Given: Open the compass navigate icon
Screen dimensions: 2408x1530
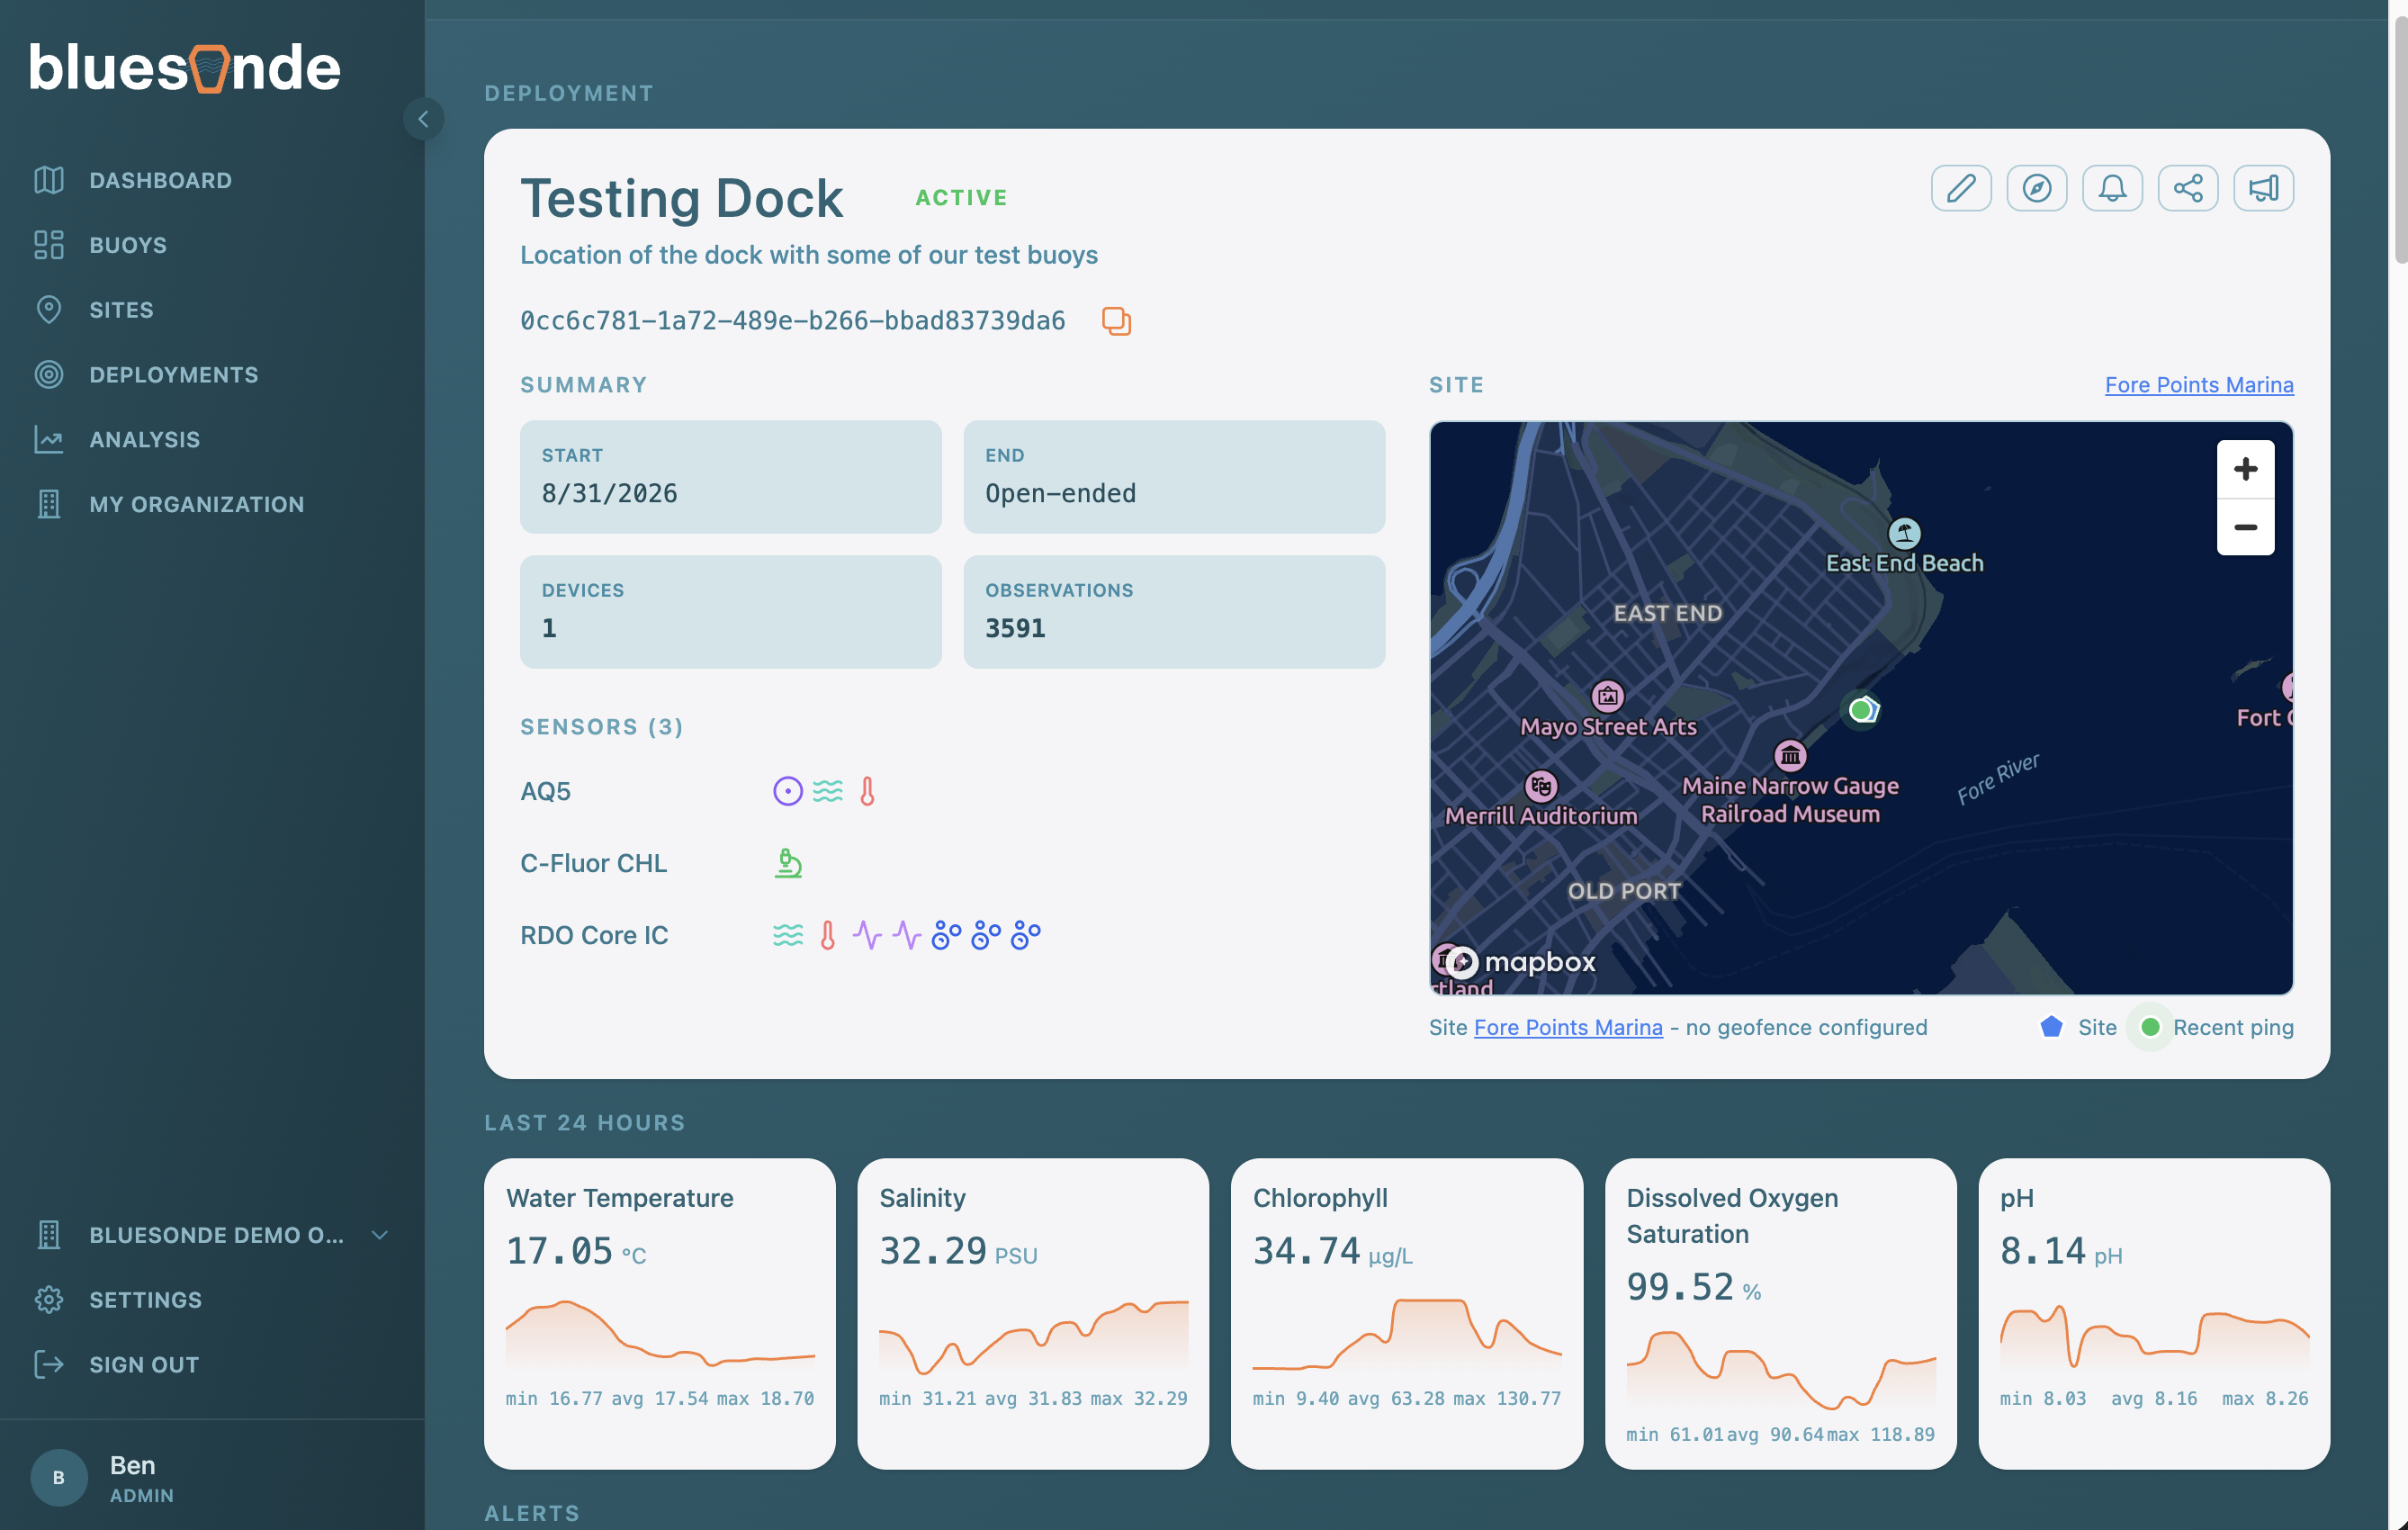Looking at the screenshot, I should point(2036,188).
